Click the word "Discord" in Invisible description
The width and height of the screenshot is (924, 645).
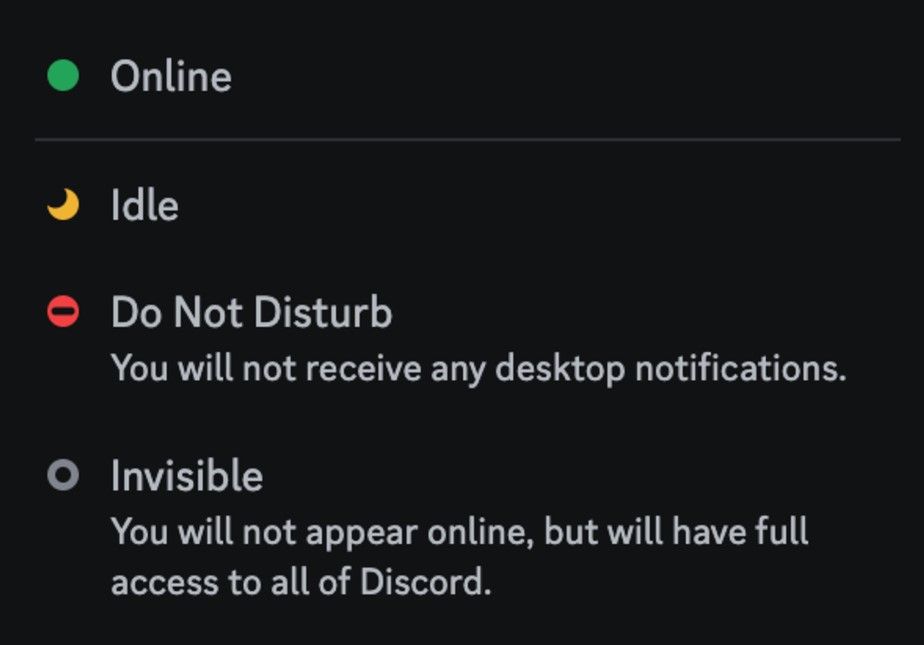[x=421, y=582]
